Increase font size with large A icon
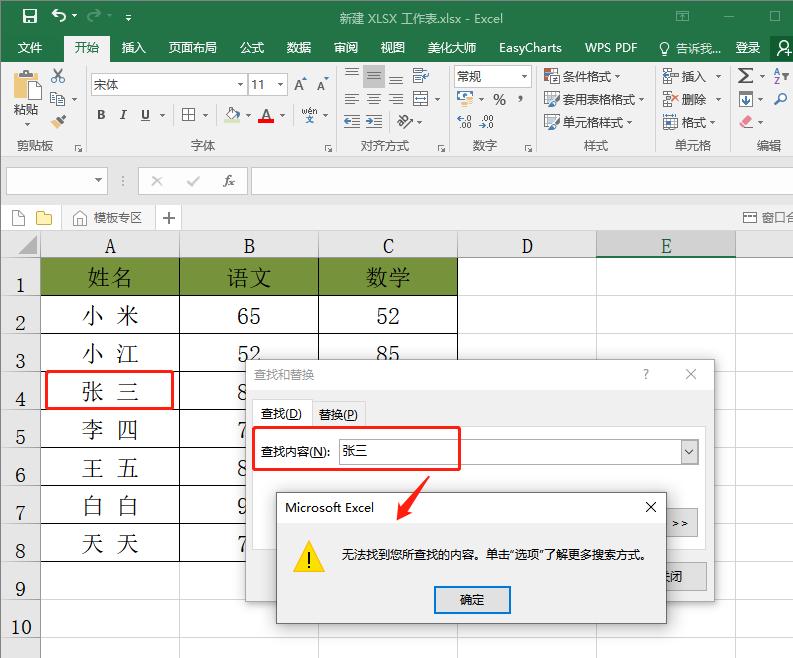The image size is (793, 658). 300,84
